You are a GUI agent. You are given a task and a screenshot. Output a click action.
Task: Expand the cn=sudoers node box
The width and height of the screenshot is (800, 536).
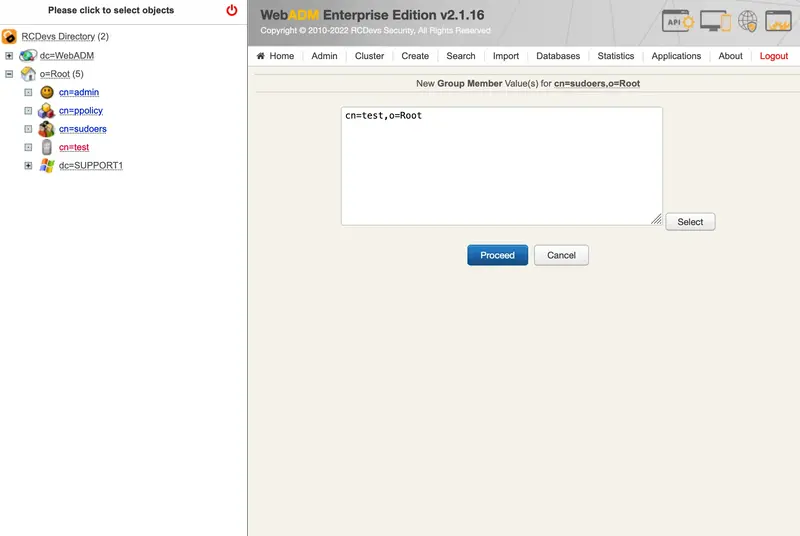[29, 129]
